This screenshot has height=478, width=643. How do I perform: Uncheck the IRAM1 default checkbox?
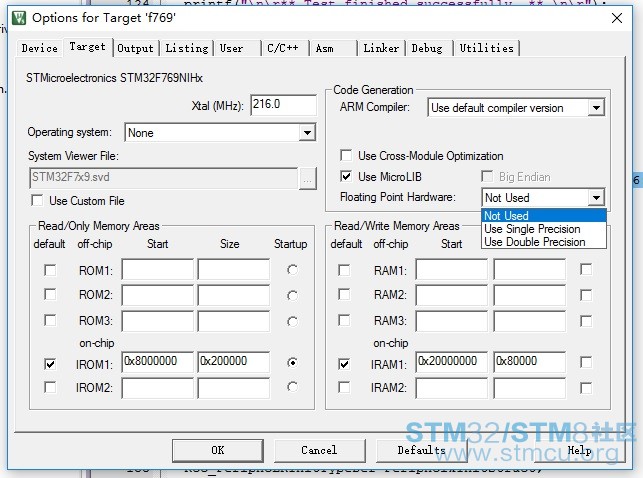pos(344,364)
